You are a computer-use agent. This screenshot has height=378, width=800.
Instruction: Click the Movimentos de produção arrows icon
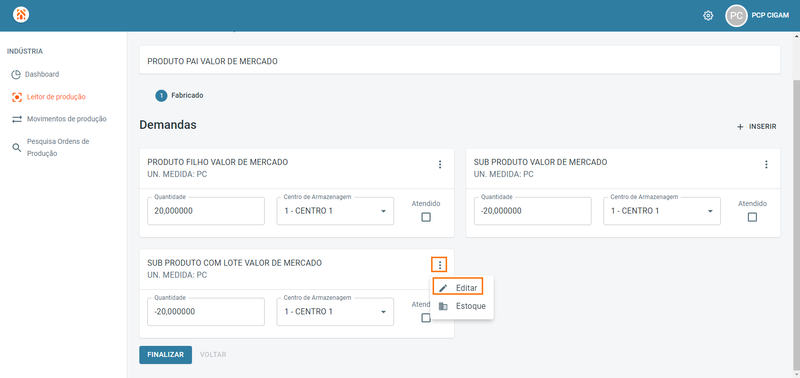(17, 119)
